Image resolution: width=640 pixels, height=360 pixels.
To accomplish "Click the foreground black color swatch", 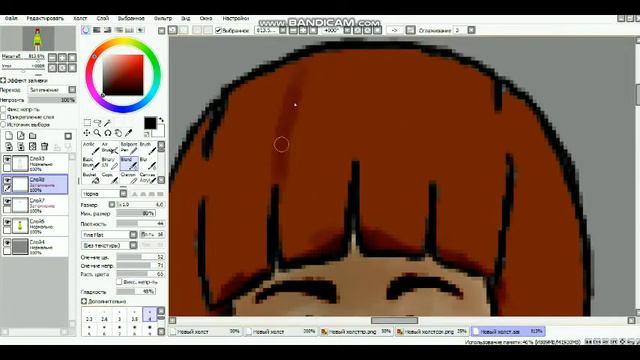I will point(150,123).
